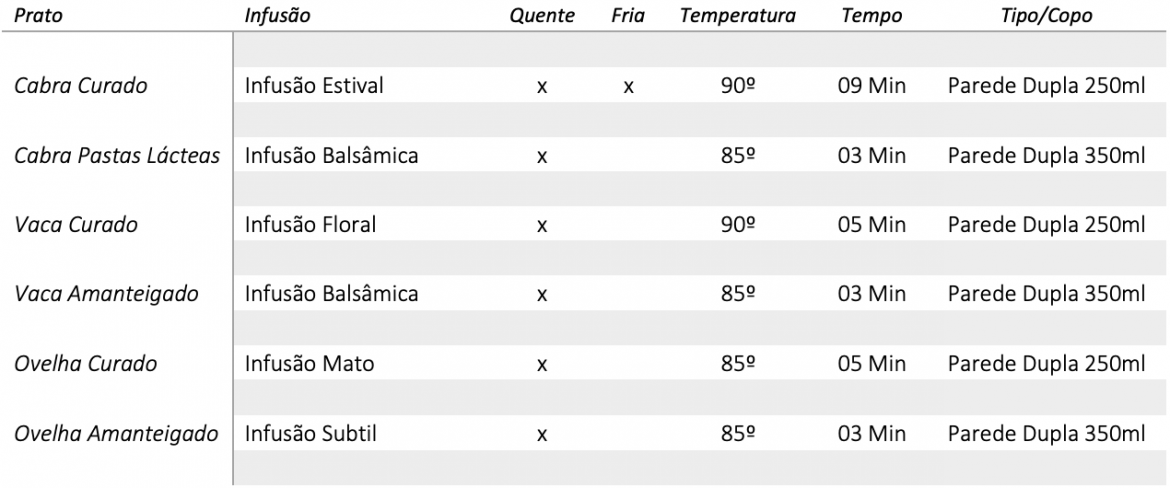Select the Ovelha Curado row label
1170x488 pixels.
[x=85, y=364]
